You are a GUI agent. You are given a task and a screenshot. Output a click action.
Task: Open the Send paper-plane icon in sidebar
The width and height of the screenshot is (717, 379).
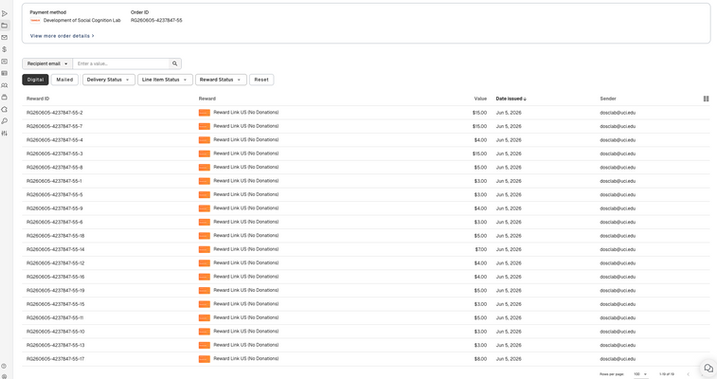click(x=5, y=14)
